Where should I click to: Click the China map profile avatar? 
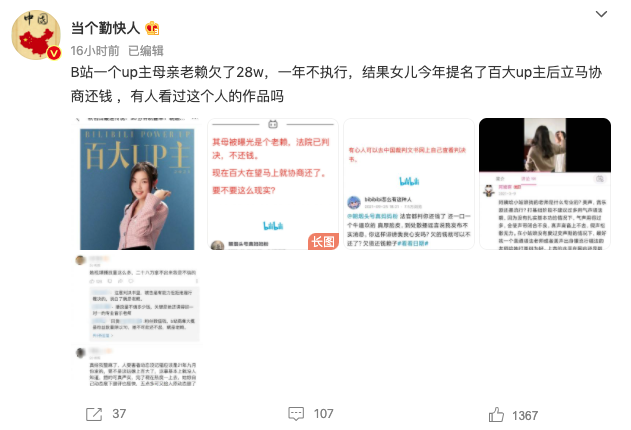click(x=36, y=35)
